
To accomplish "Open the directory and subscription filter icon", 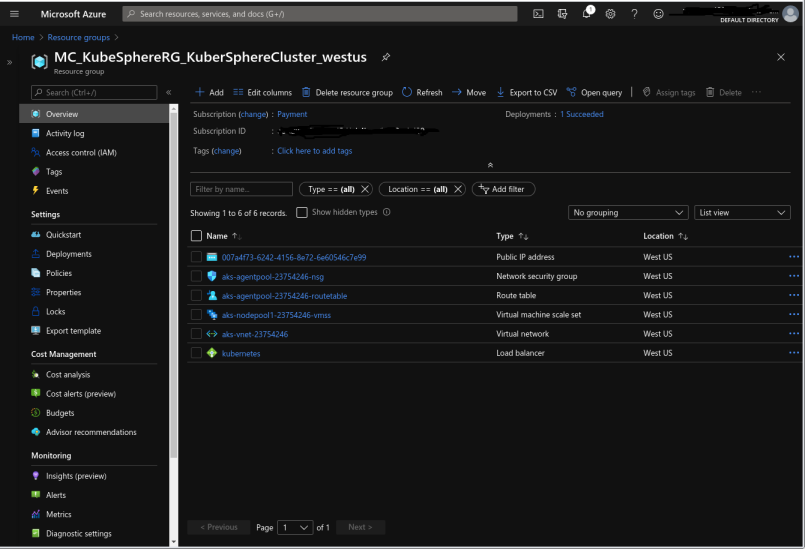I will (x=562, y=14).
